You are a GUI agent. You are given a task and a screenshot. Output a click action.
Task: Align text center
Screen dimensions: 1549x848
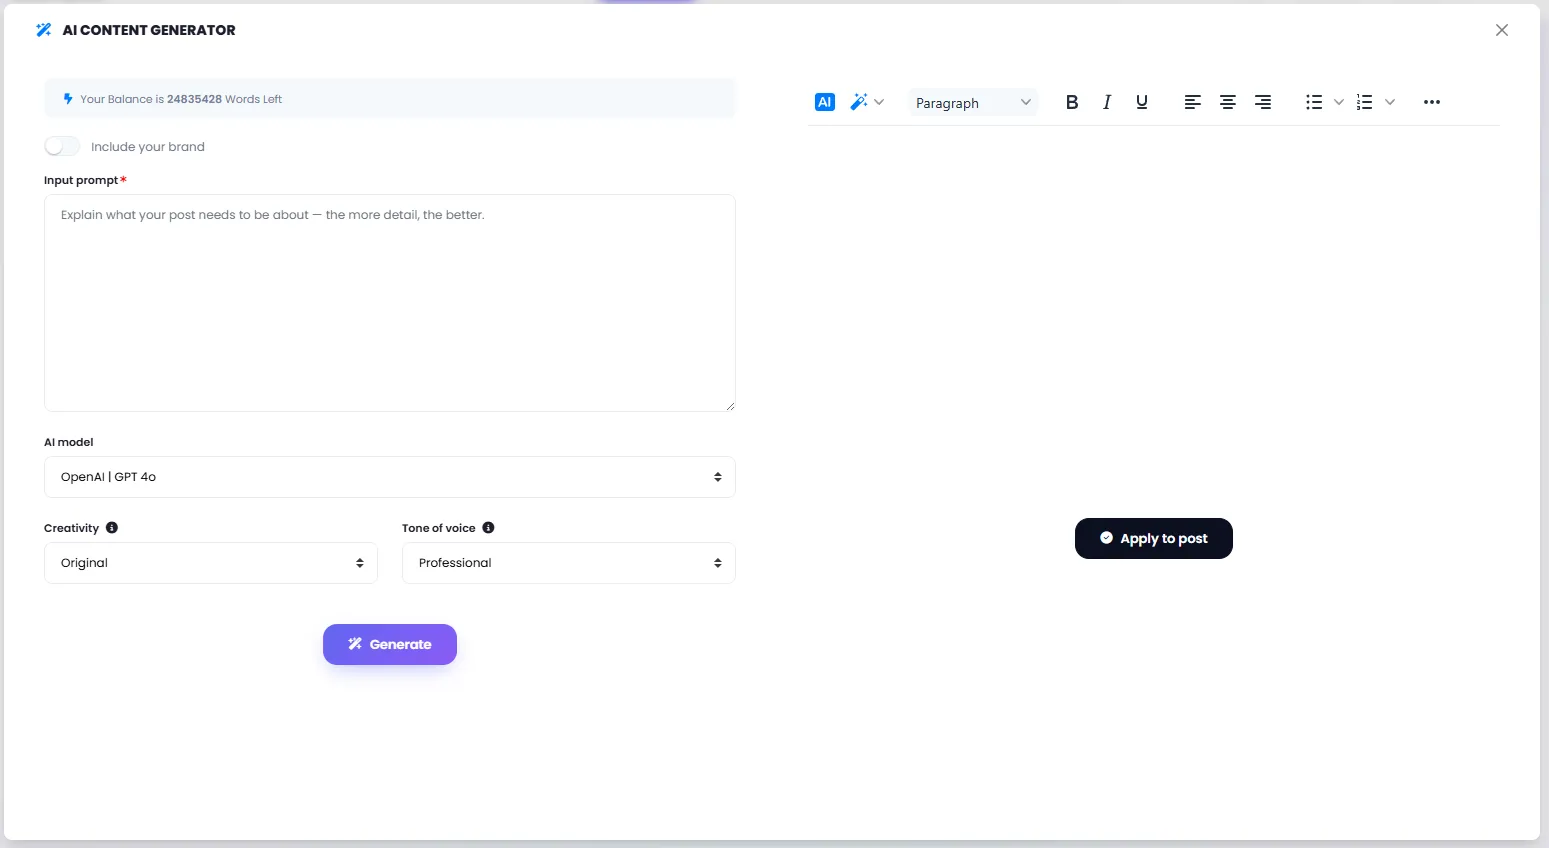point(1228,102)
